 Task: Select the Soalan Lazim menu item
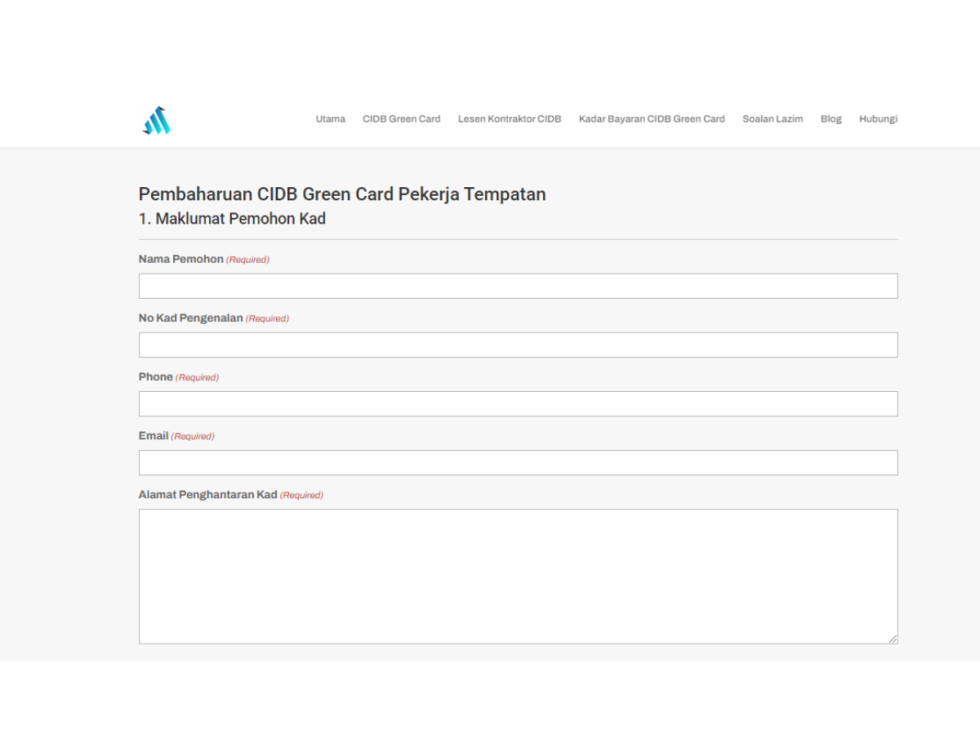click(x=772, y=119)
